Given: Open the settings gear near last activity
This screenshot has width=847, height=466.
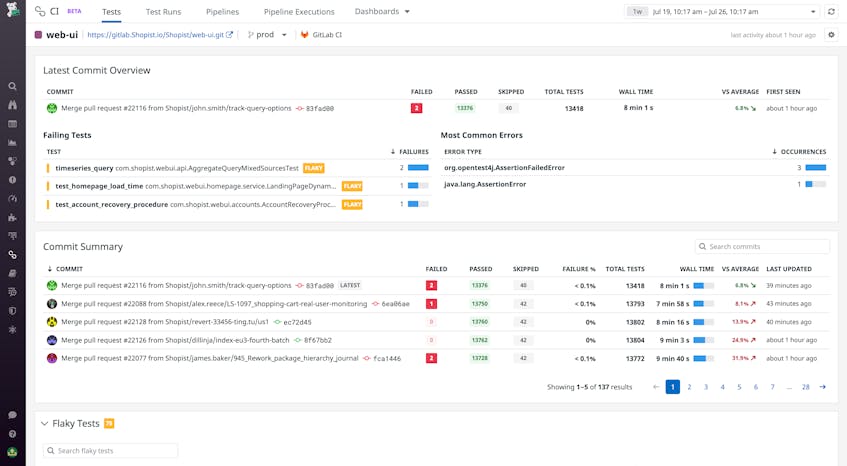Looking at the screenshot, I should pyautogui.click(x=831, y=35).
